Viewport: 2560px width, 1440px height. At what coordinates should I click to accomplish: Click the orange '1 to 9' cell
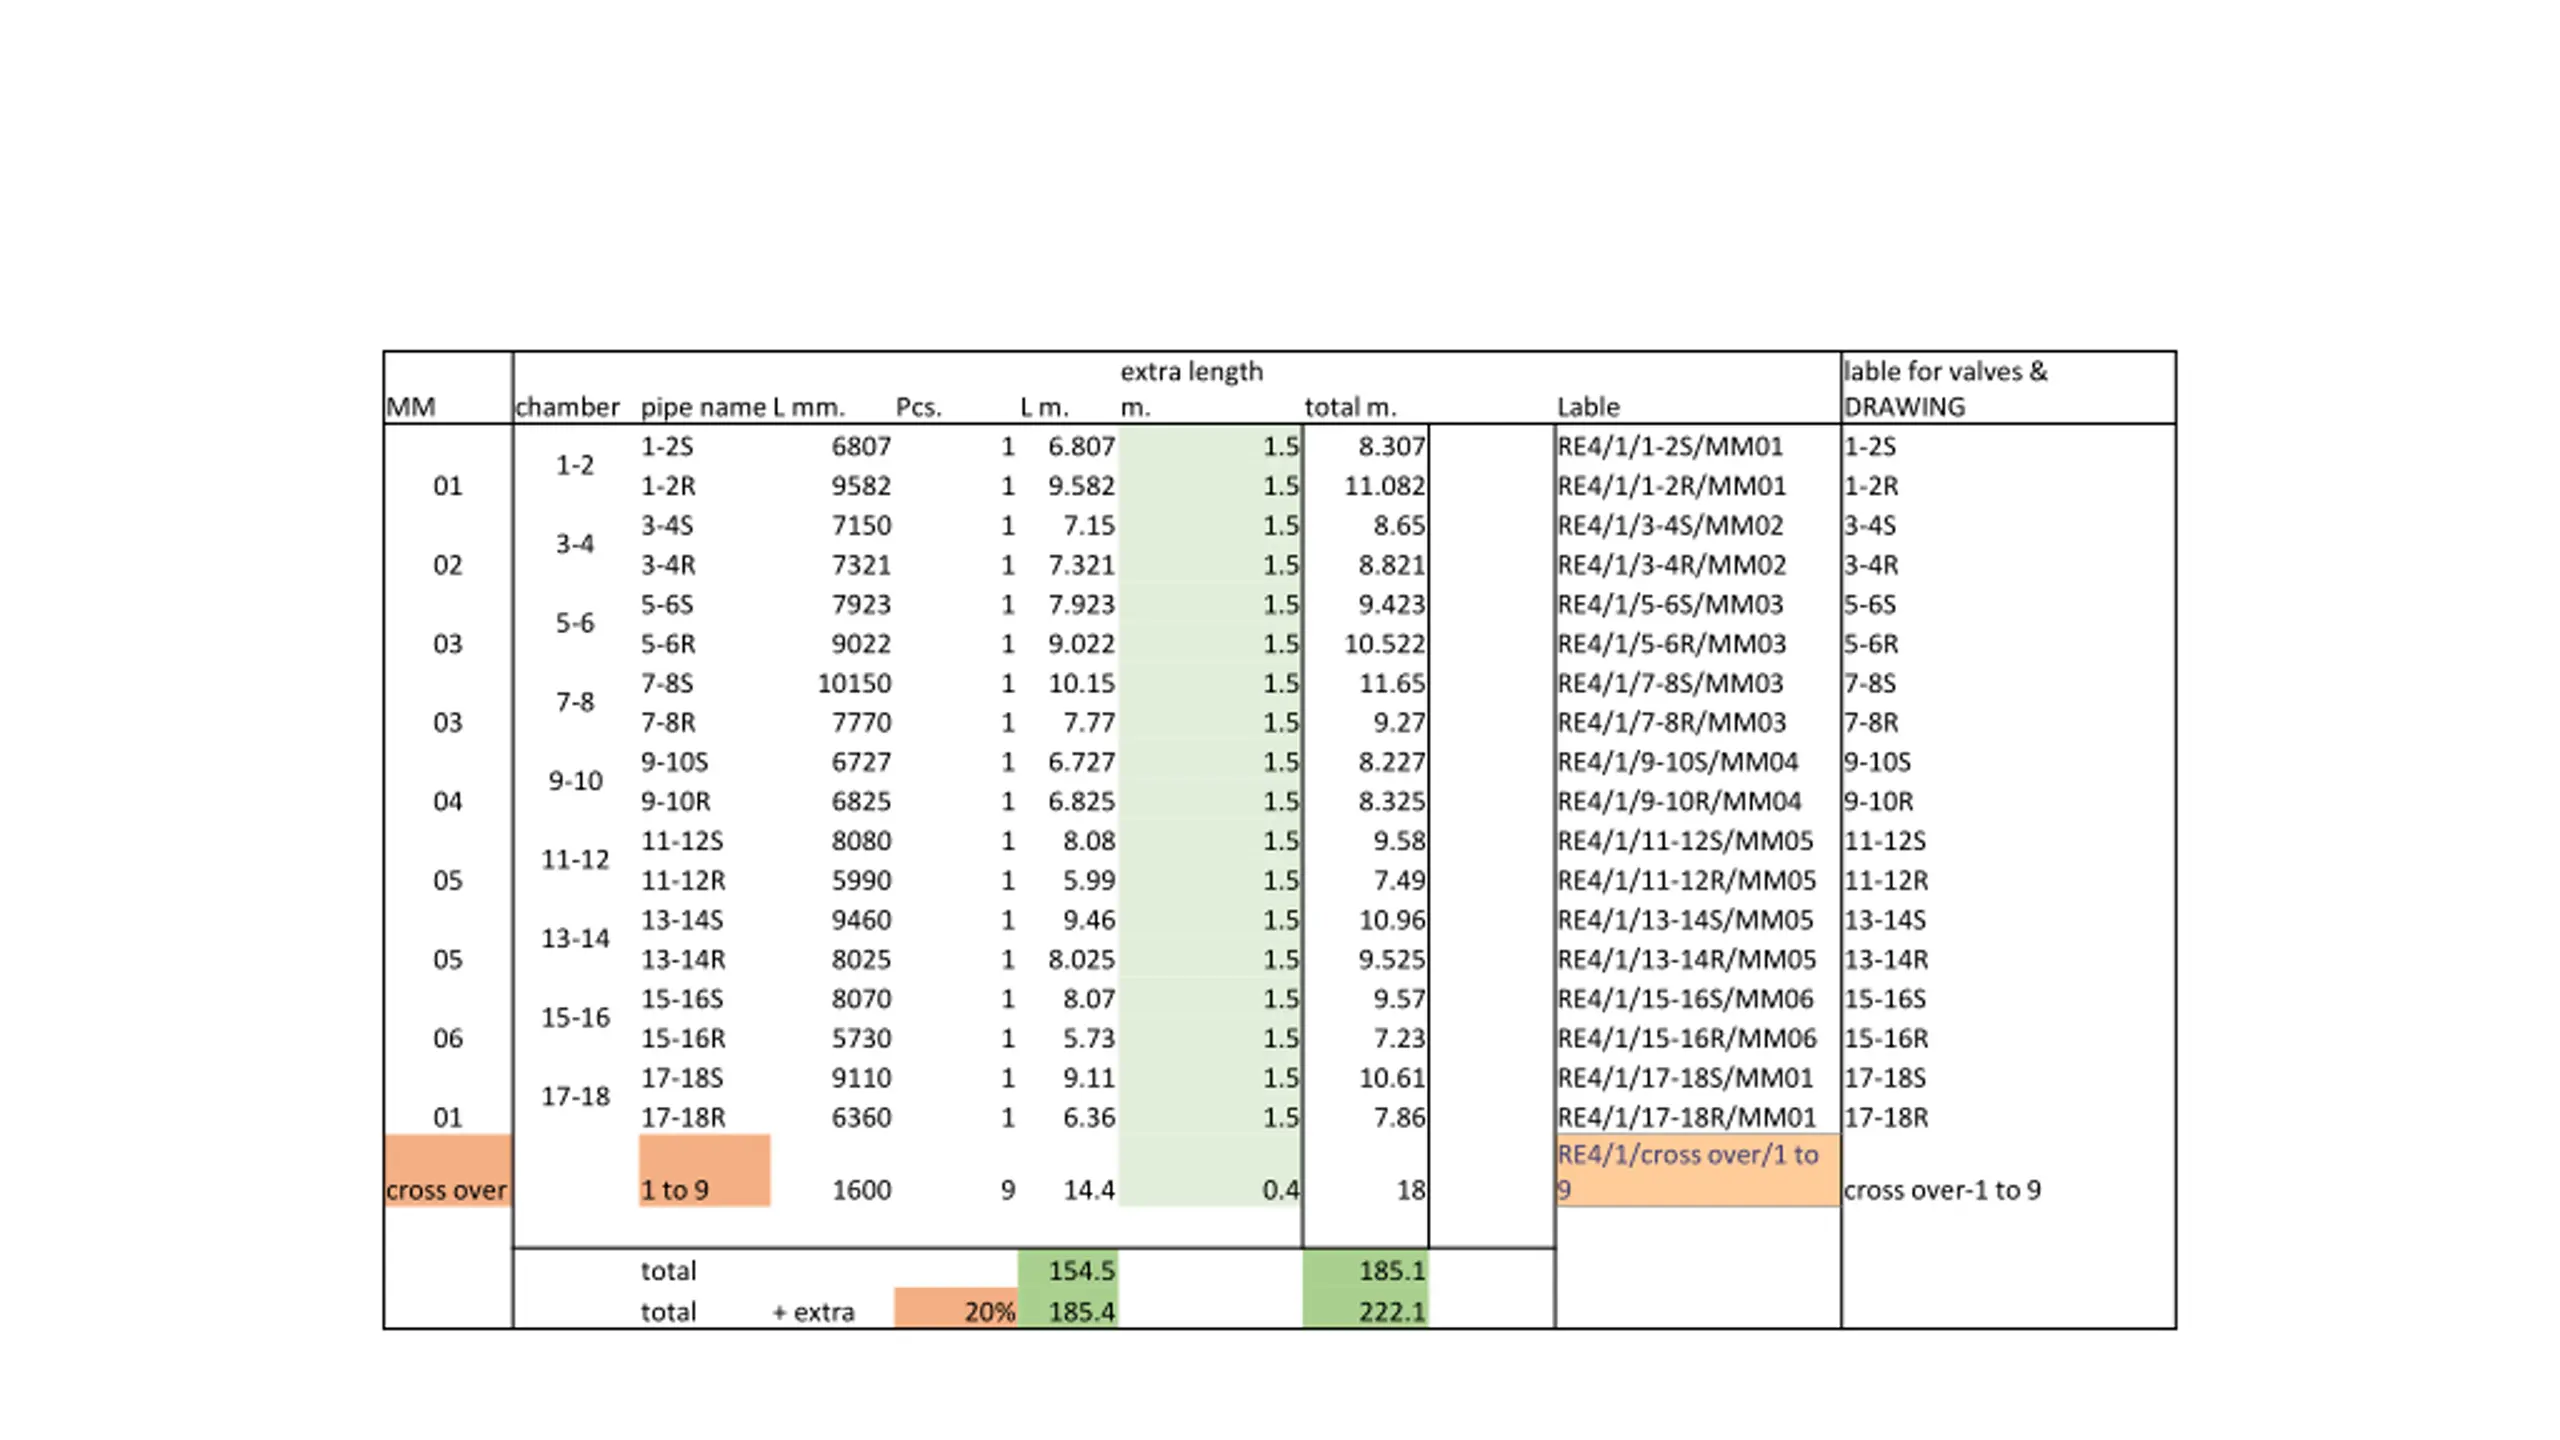click(704, 1170)
